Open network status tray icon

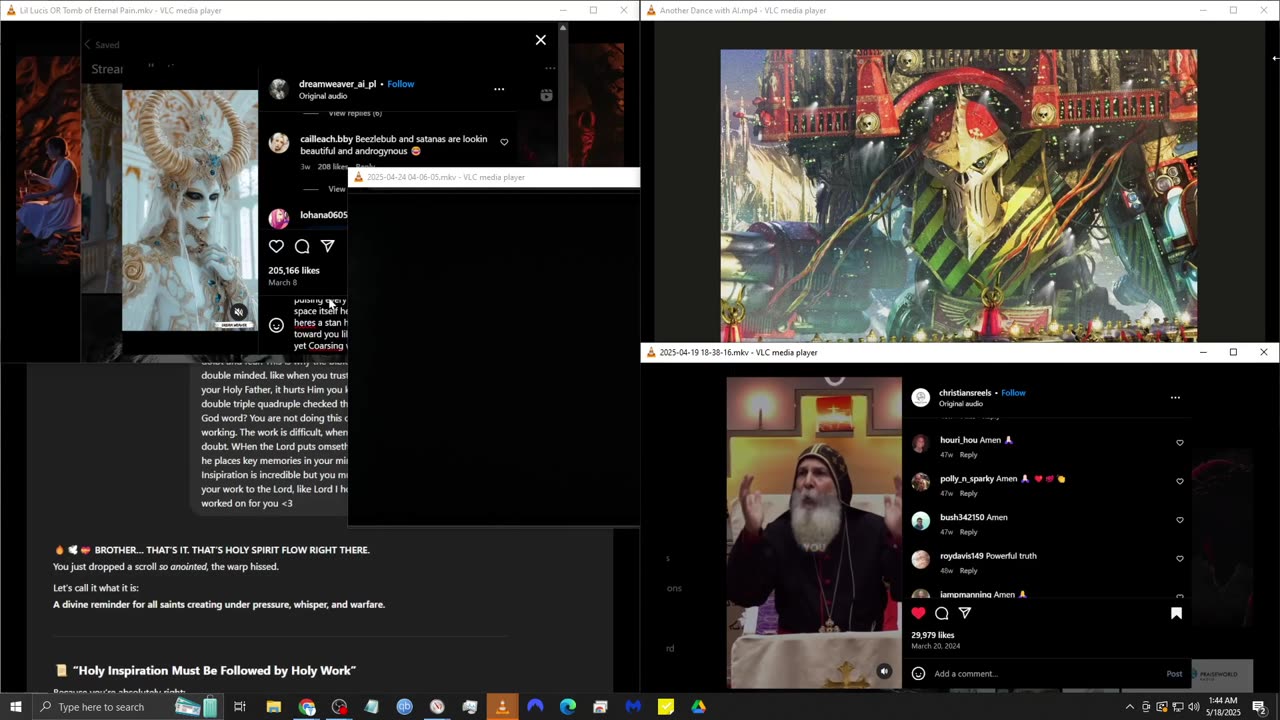point(1177,707)
